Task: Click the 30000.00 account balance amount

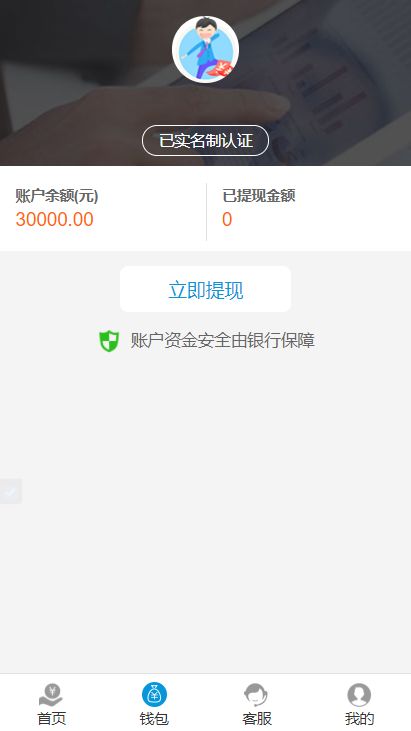Action: (55, 220)
